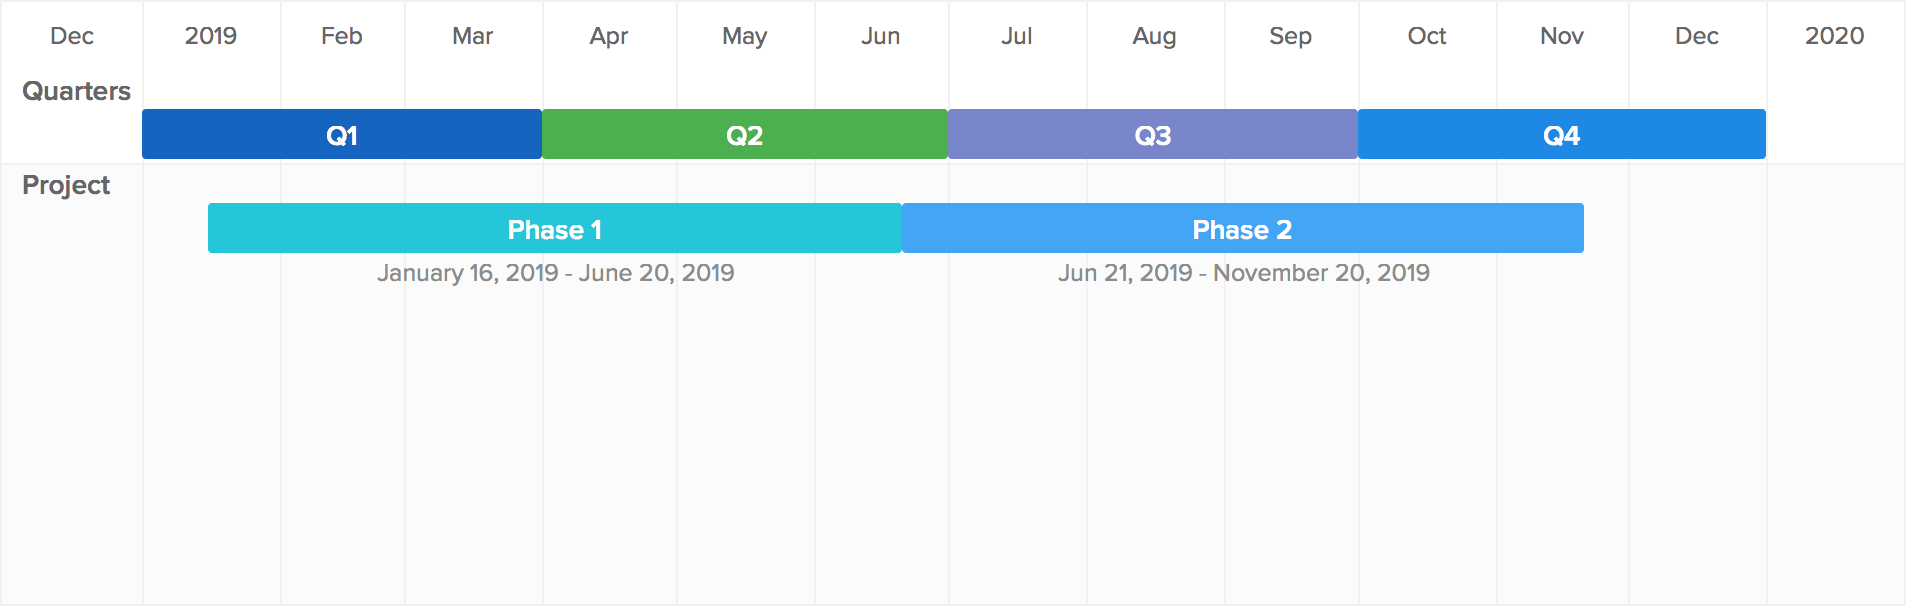
Task: Click the 2020 year header
Action: (x=1835, y=36)
